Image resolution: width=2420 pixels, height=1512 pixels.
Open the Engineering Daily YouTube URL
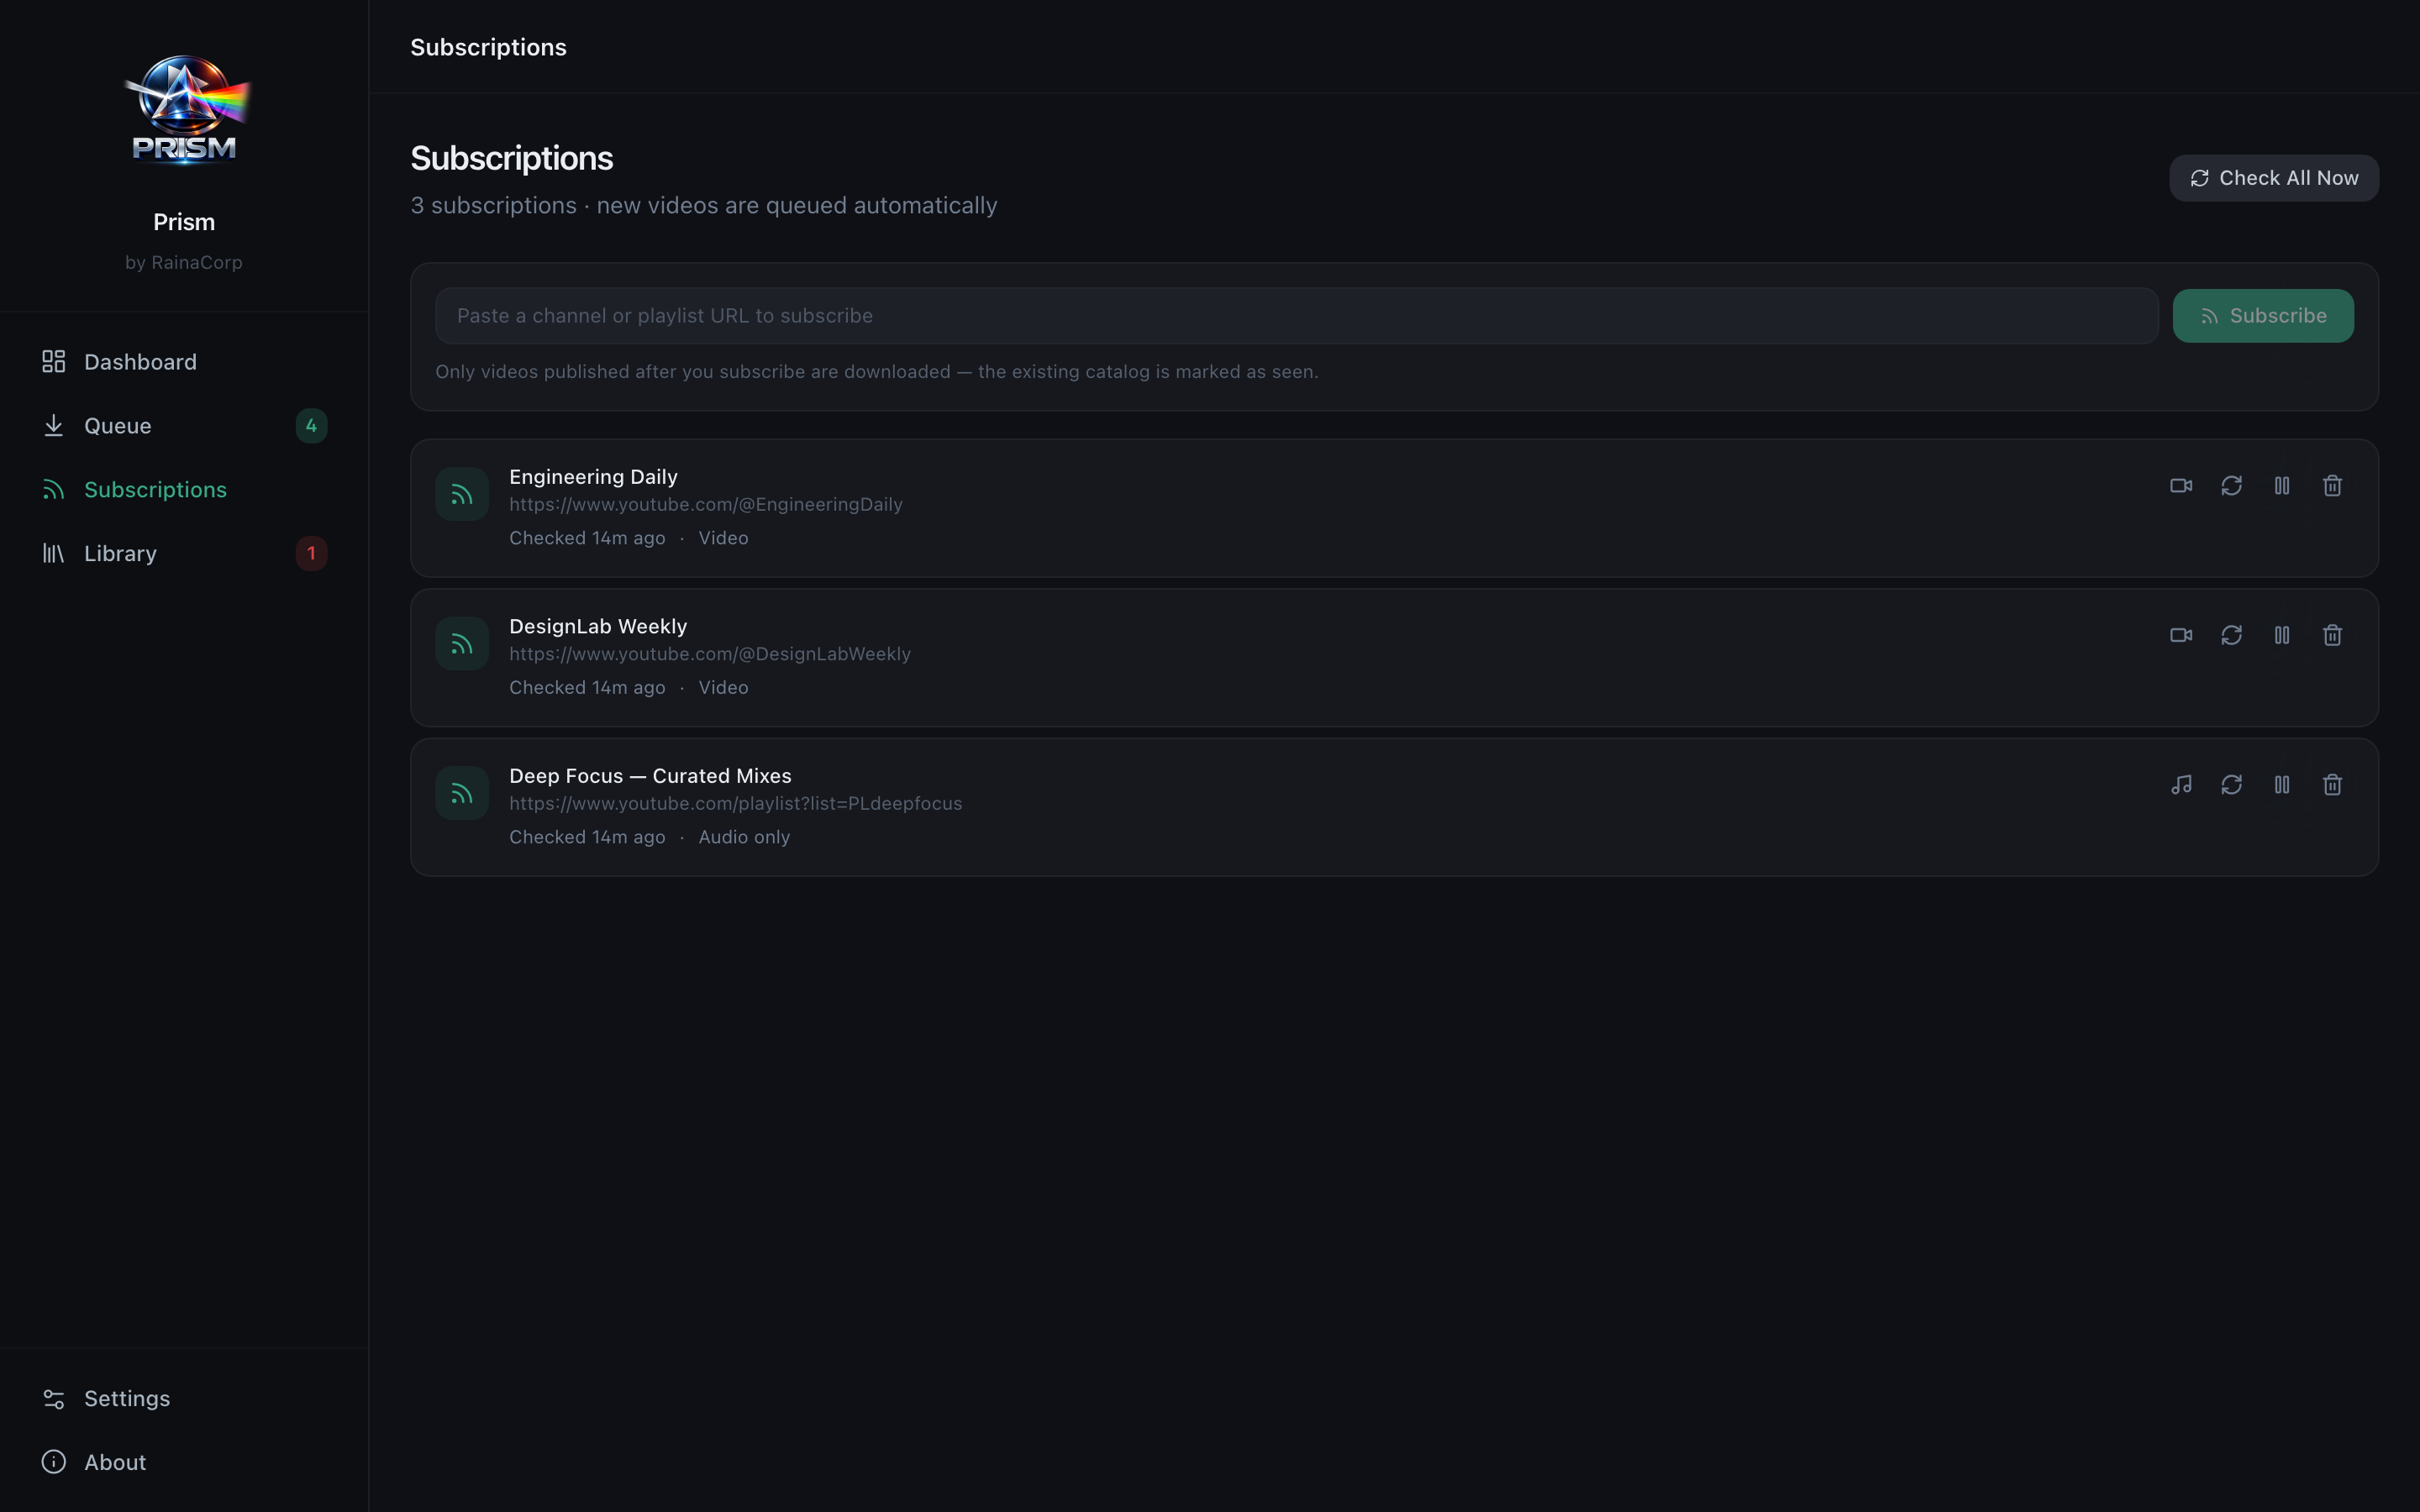[705, 505]
